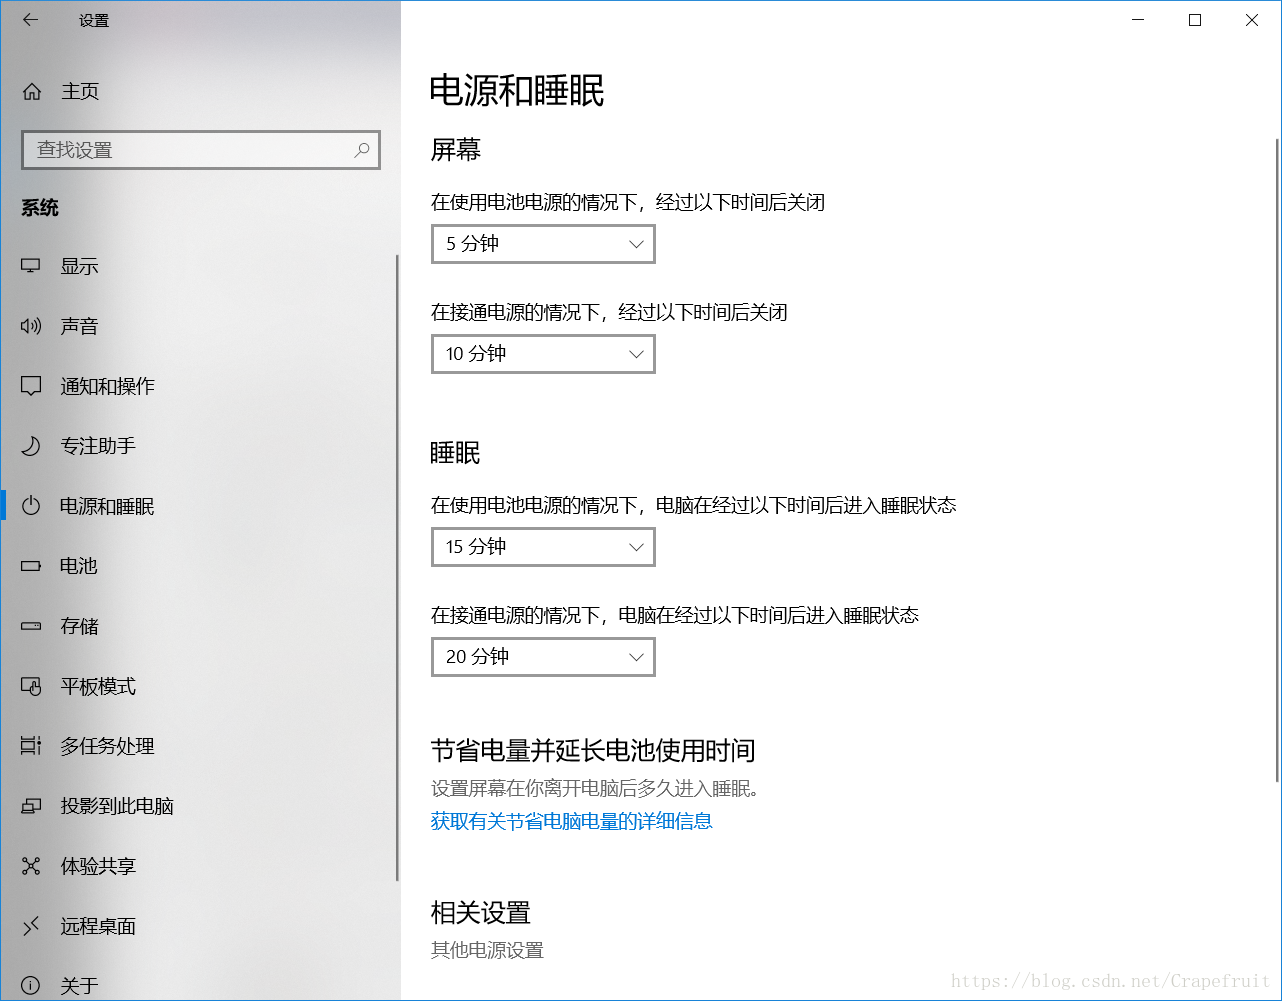This screenshot has width=1282, height=1001.
Task: Click the 显示 monitor icon
Action: pos(31,266)
